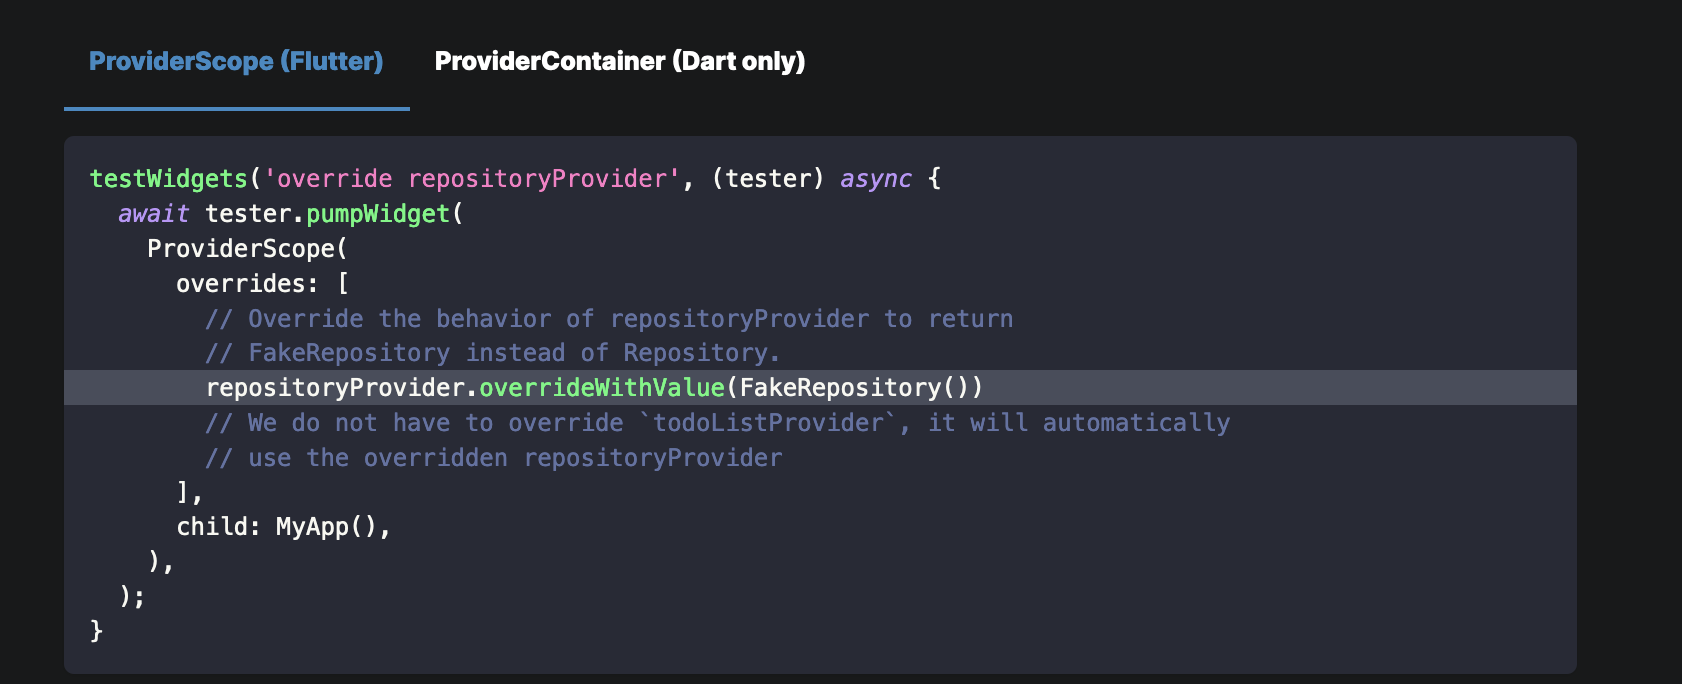The width and height of the screenshot is (1682, 684).
Task: Click the child: MyApp() line
Action: click(x=285, y=527)
